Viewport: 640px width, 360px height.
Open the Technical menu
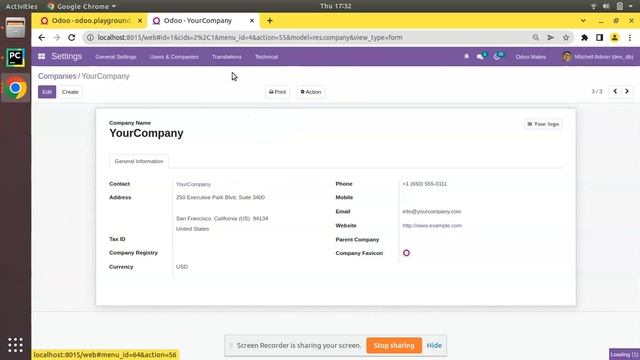[x=267, y=57]
